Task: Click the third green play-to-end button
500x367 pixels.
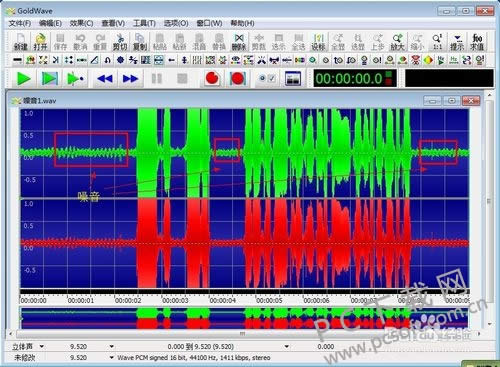Action: pyautogui.click(x=75, y=79)
